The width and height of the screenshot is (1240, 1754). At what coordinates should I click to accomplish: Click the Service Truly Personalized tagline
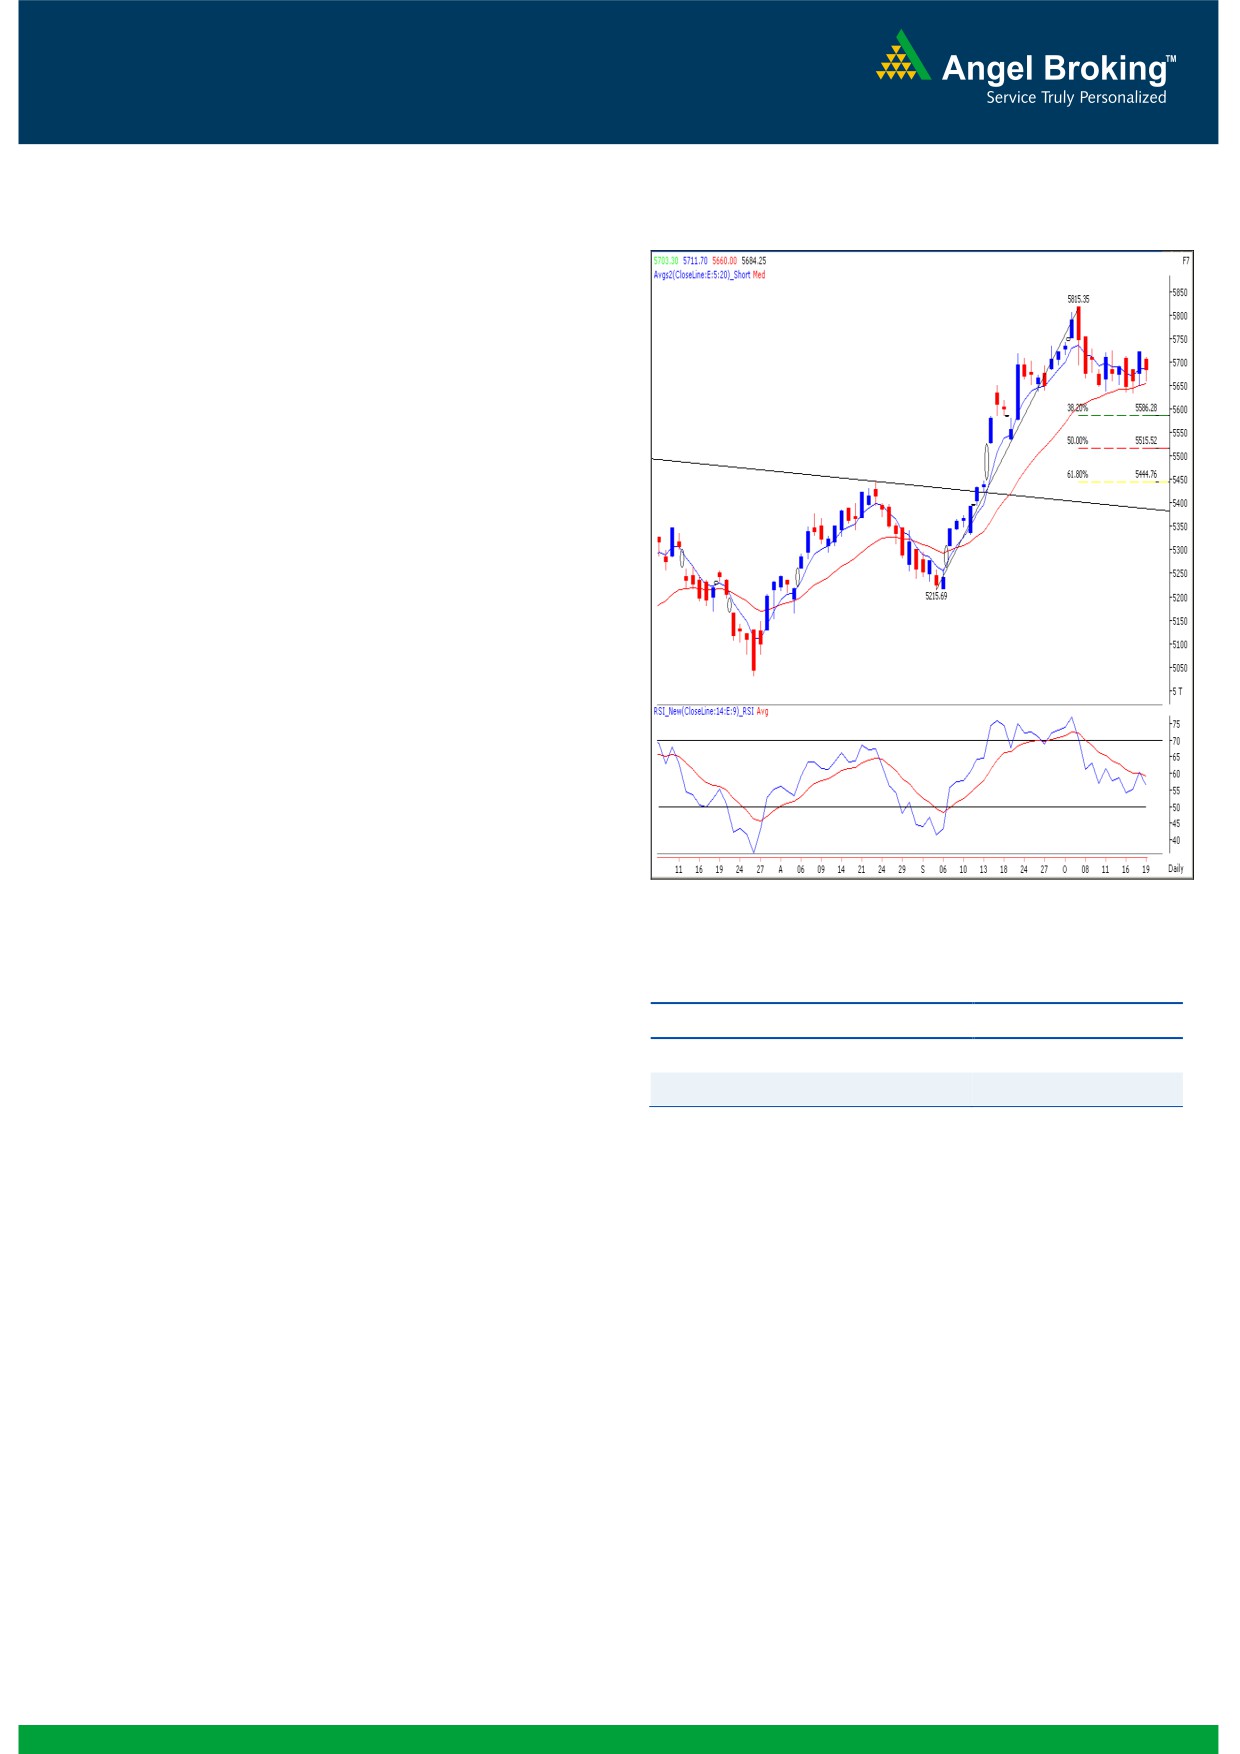click(x=1076, y=98)
